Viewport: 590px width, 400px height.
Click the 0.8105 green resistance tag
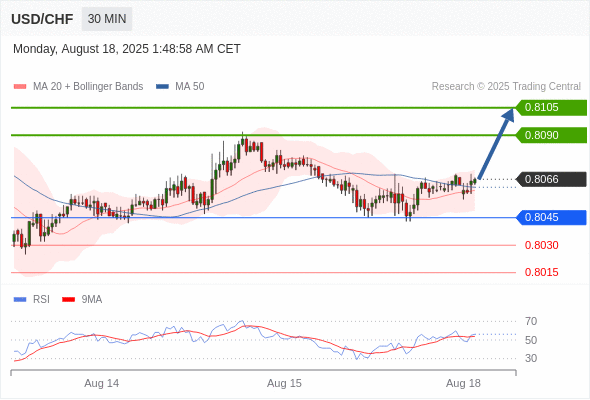[x=551, y=108]
